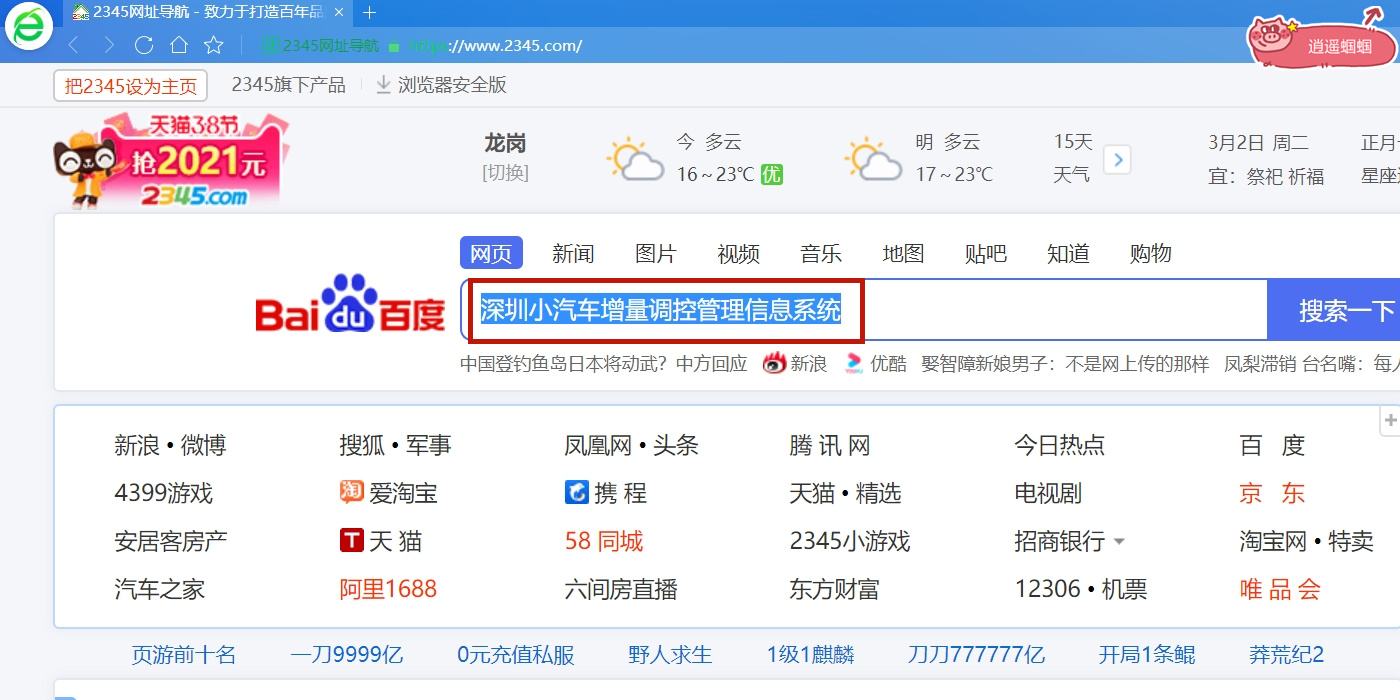
Task: Reload the page with refresh icon
Action: (144, 45)
